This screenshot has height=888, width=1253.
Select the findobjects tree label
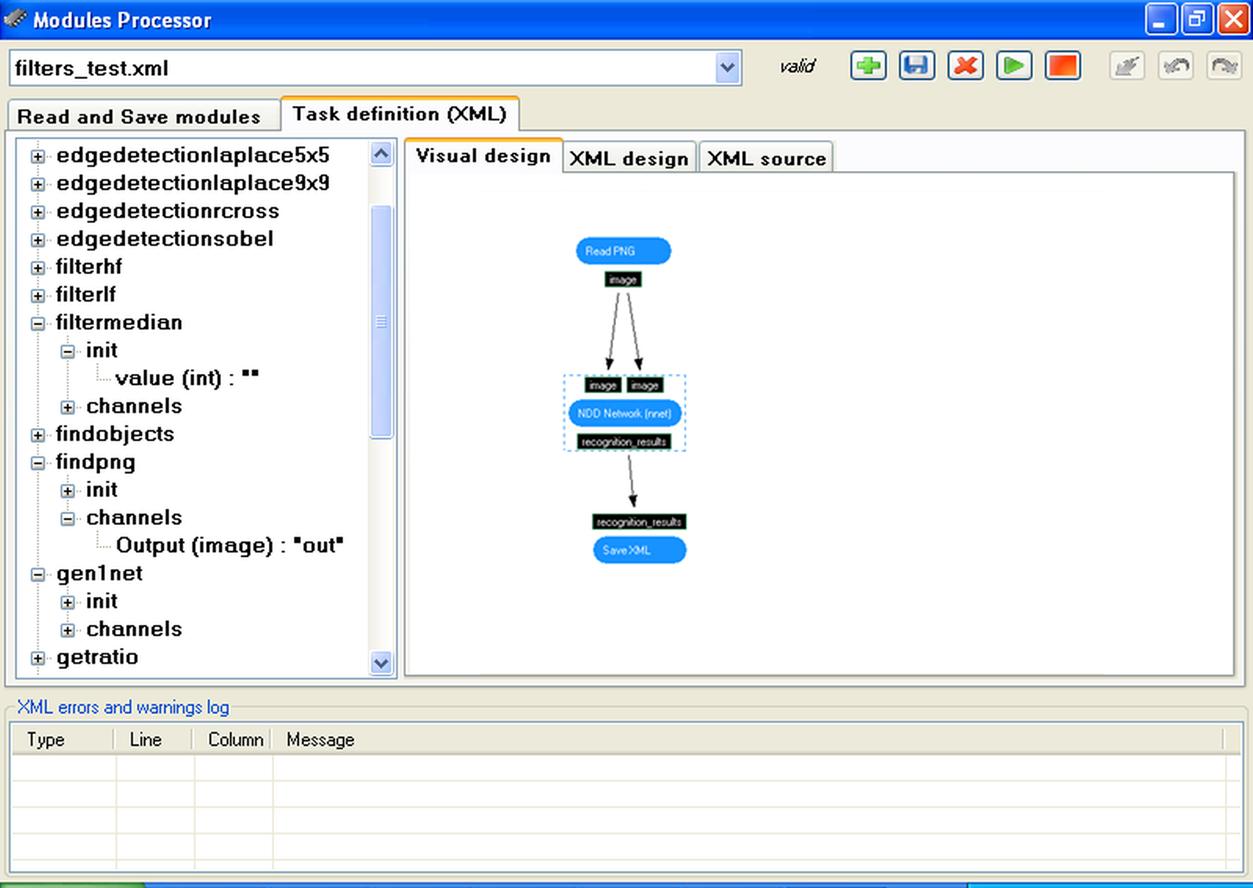[115, 434]
